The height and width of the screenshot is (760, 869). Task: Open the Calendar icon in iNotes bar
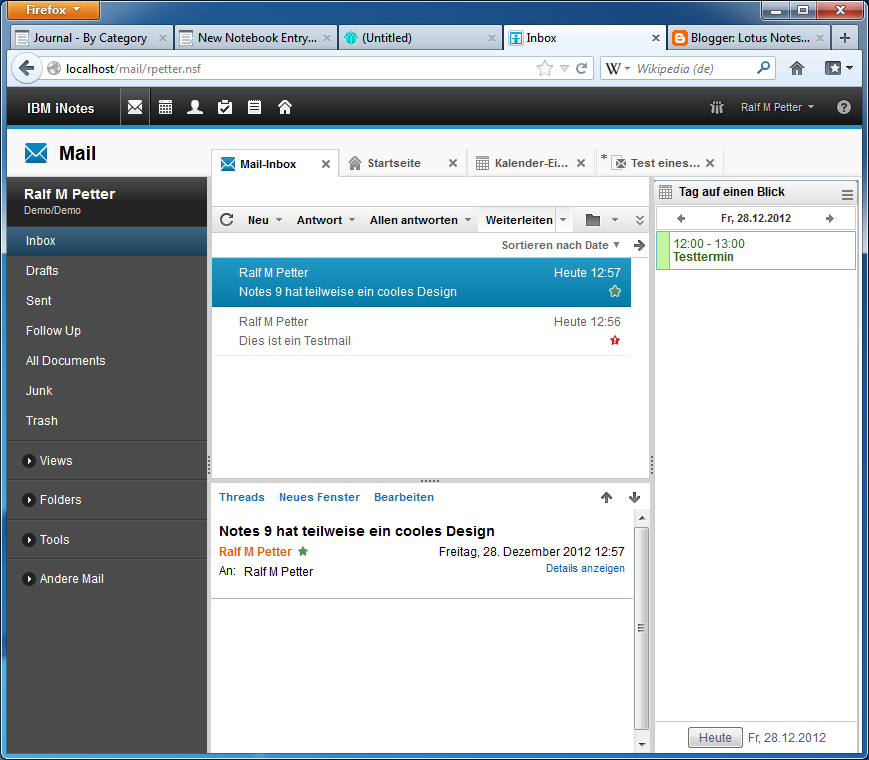coord(165,107)
